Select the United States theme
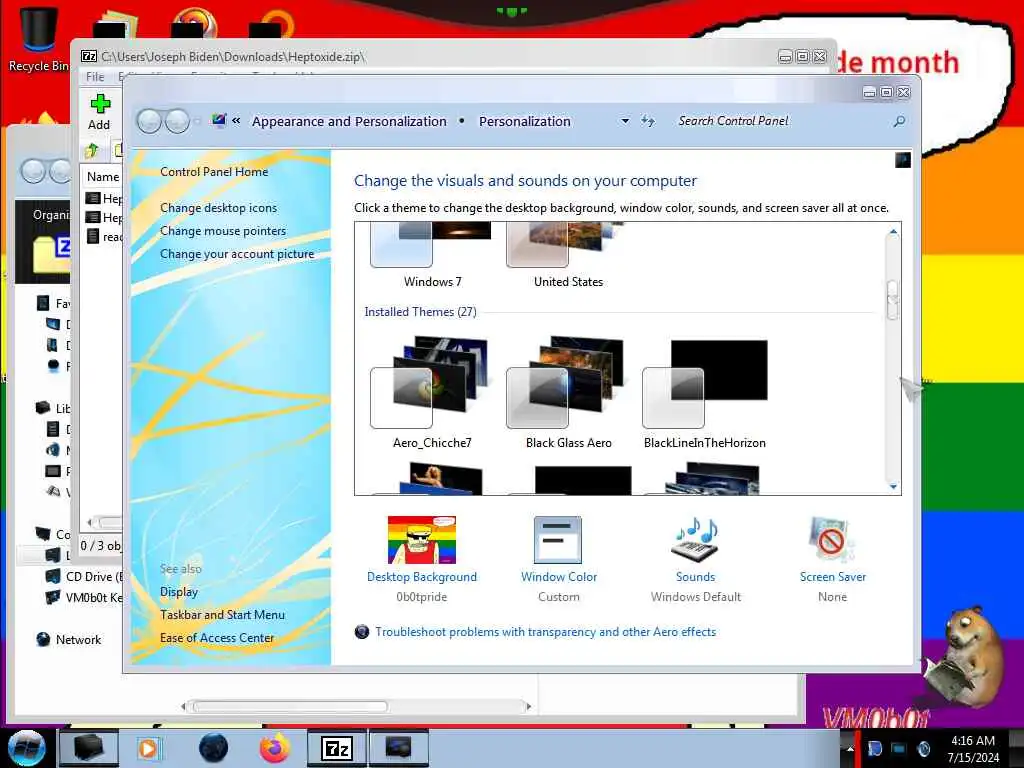The width and height of the screenshot is (1024, 768). click(568, 256)
